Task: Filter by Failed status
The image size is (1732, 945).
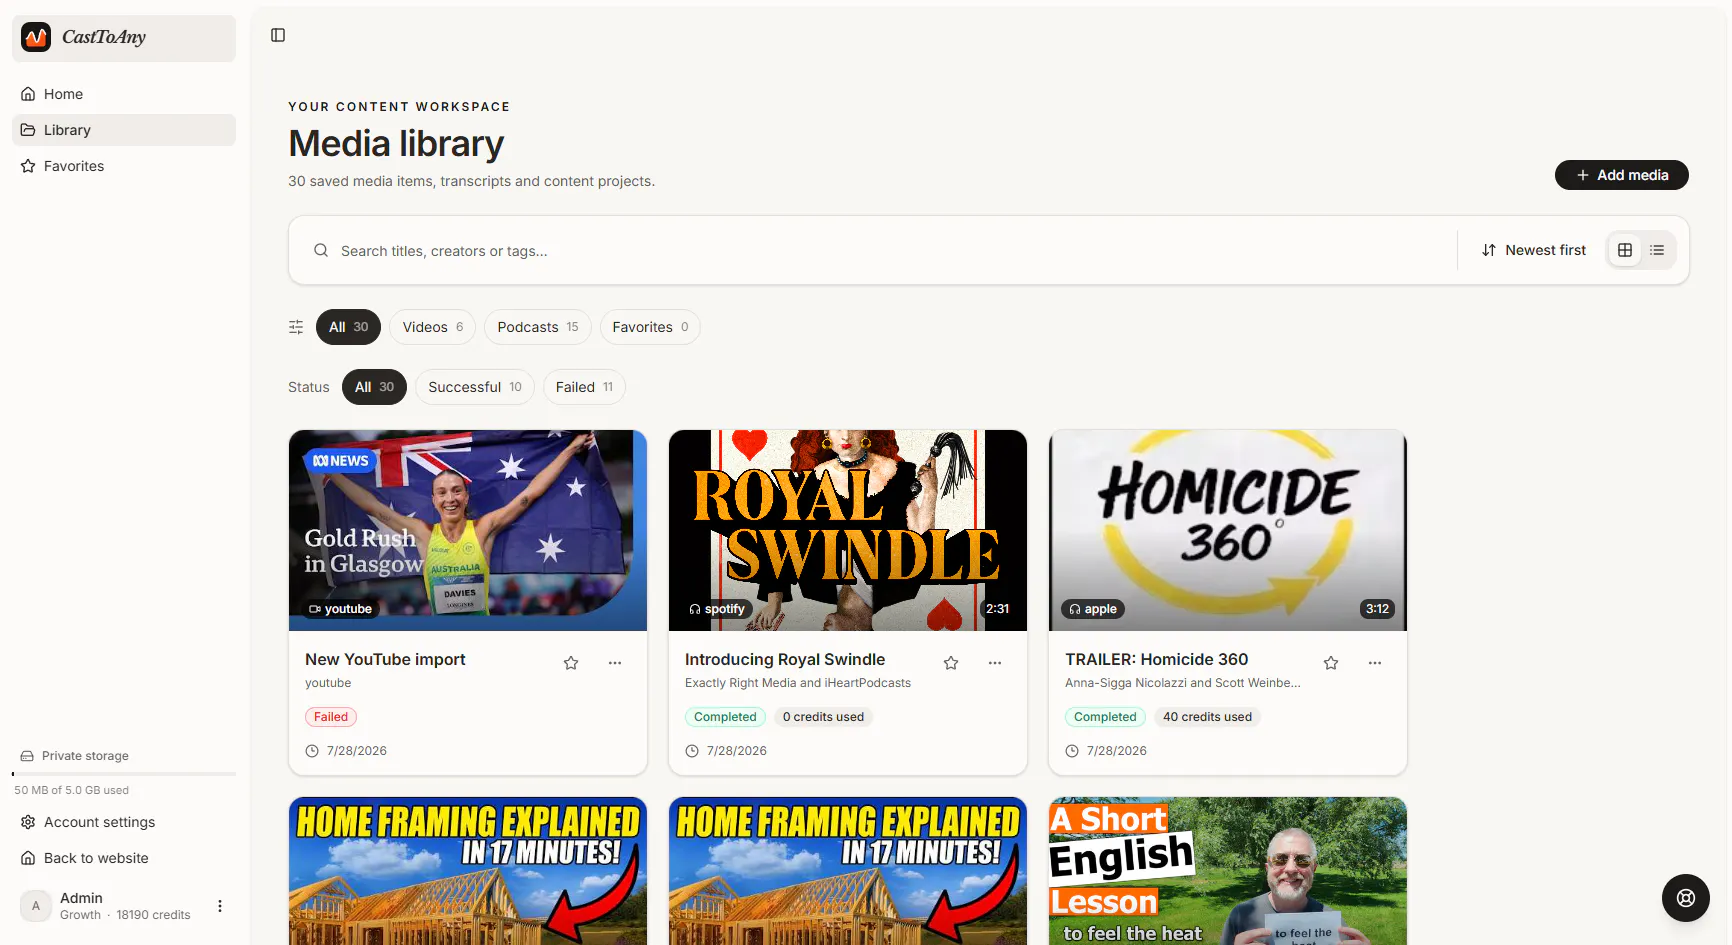Action: [584, 387]
